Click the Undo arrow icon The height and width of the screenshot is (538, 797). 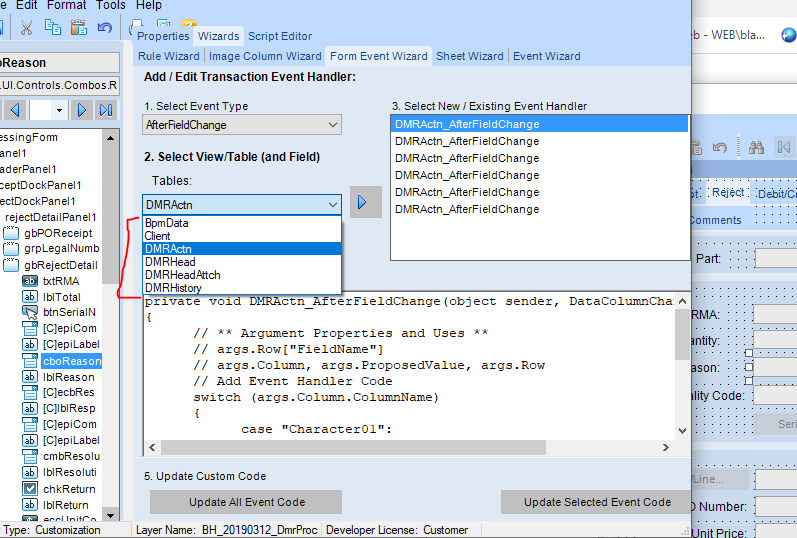click(x=104, y=27)
